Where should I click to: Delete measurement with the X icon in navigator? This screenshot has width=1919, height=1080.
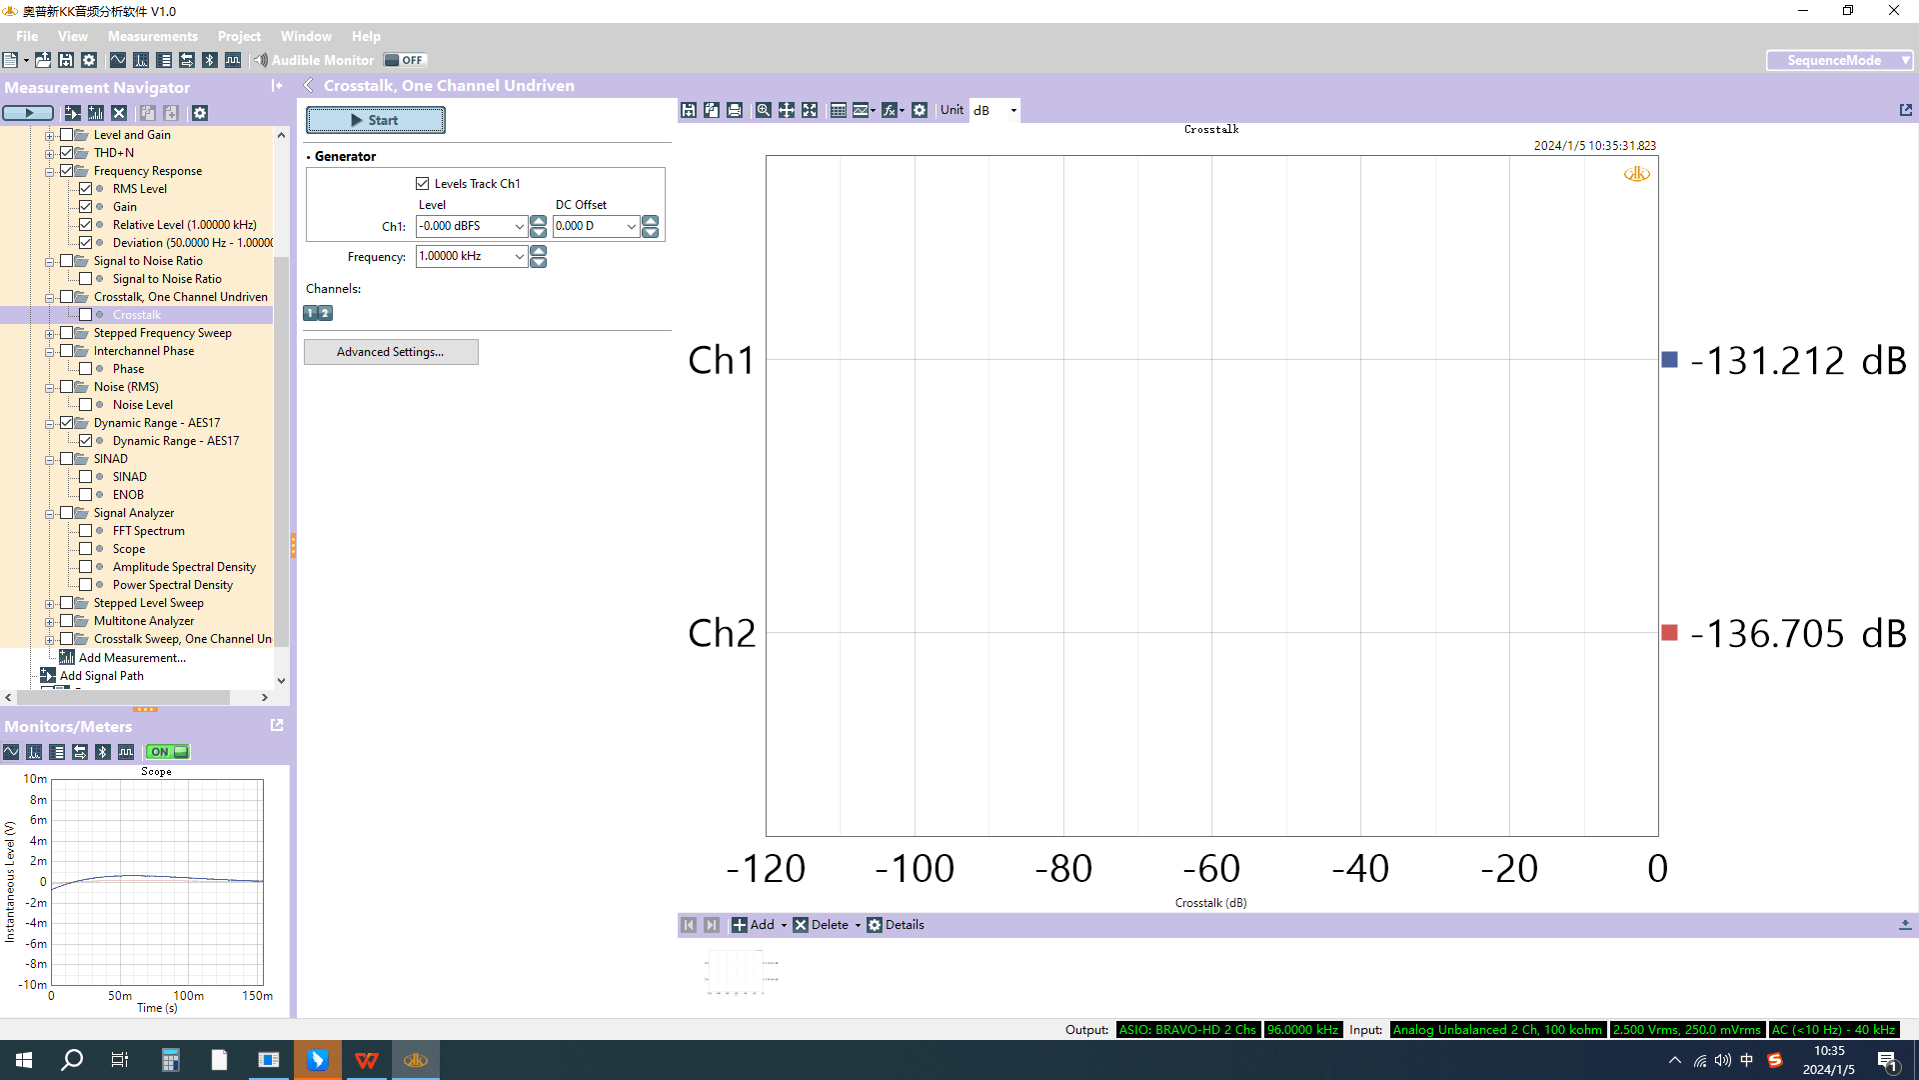tap(119, 113)
